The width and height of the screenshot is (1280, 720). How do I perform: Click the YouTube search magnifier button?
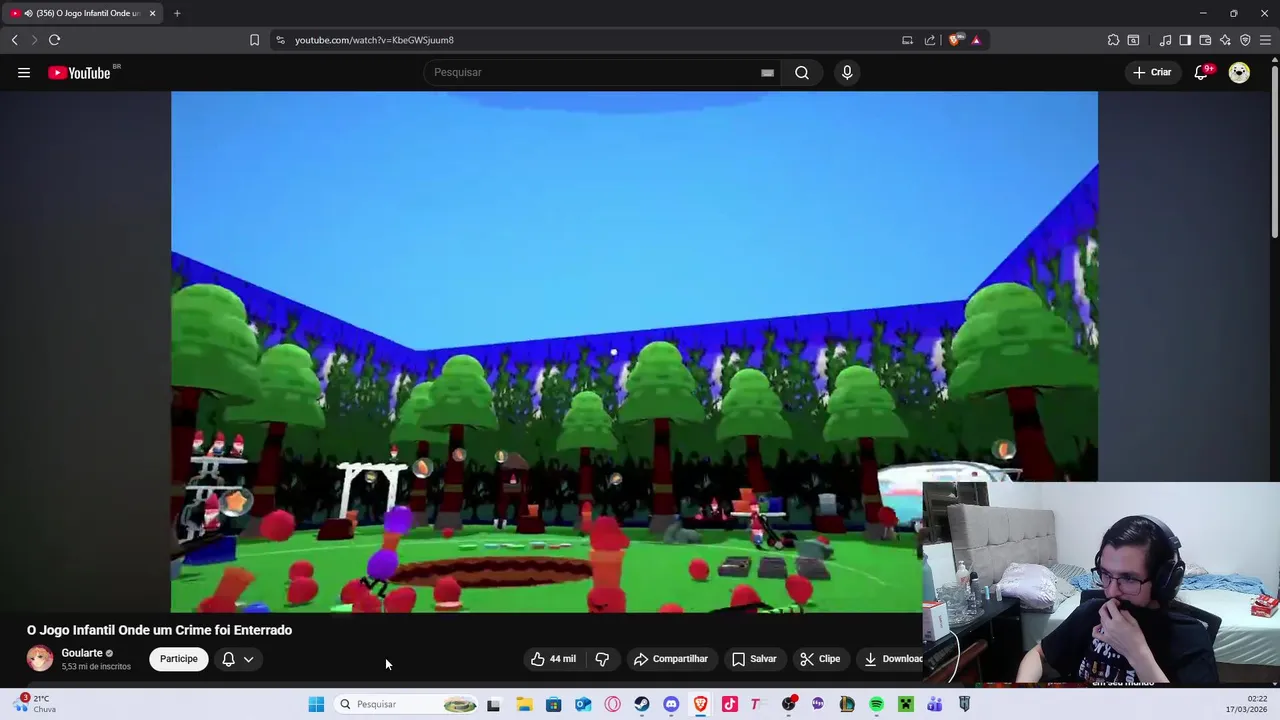coord(802,72)
